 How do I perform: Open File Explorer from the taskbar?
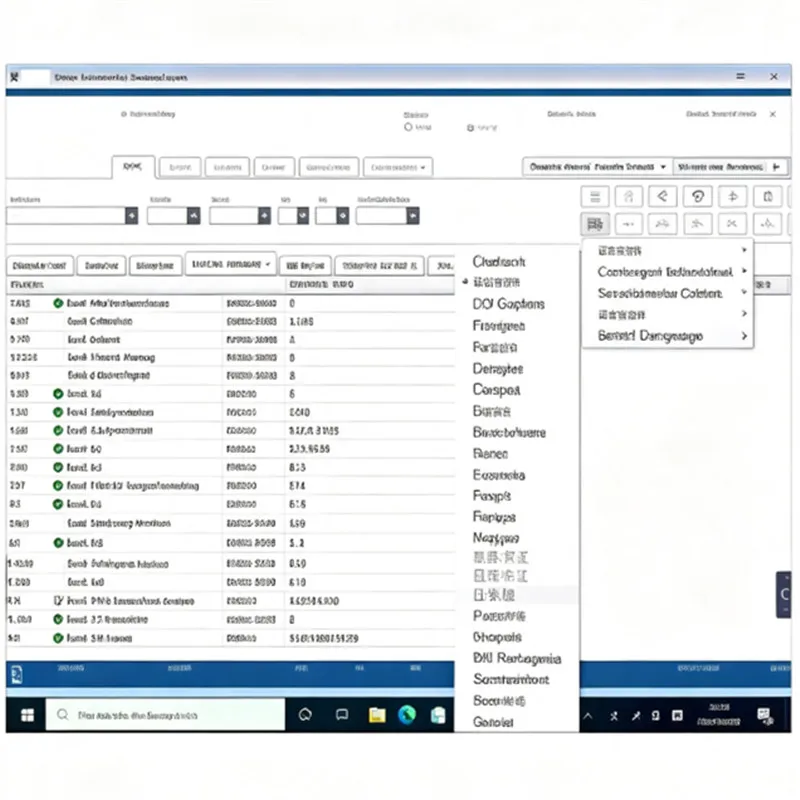point(377,715)
